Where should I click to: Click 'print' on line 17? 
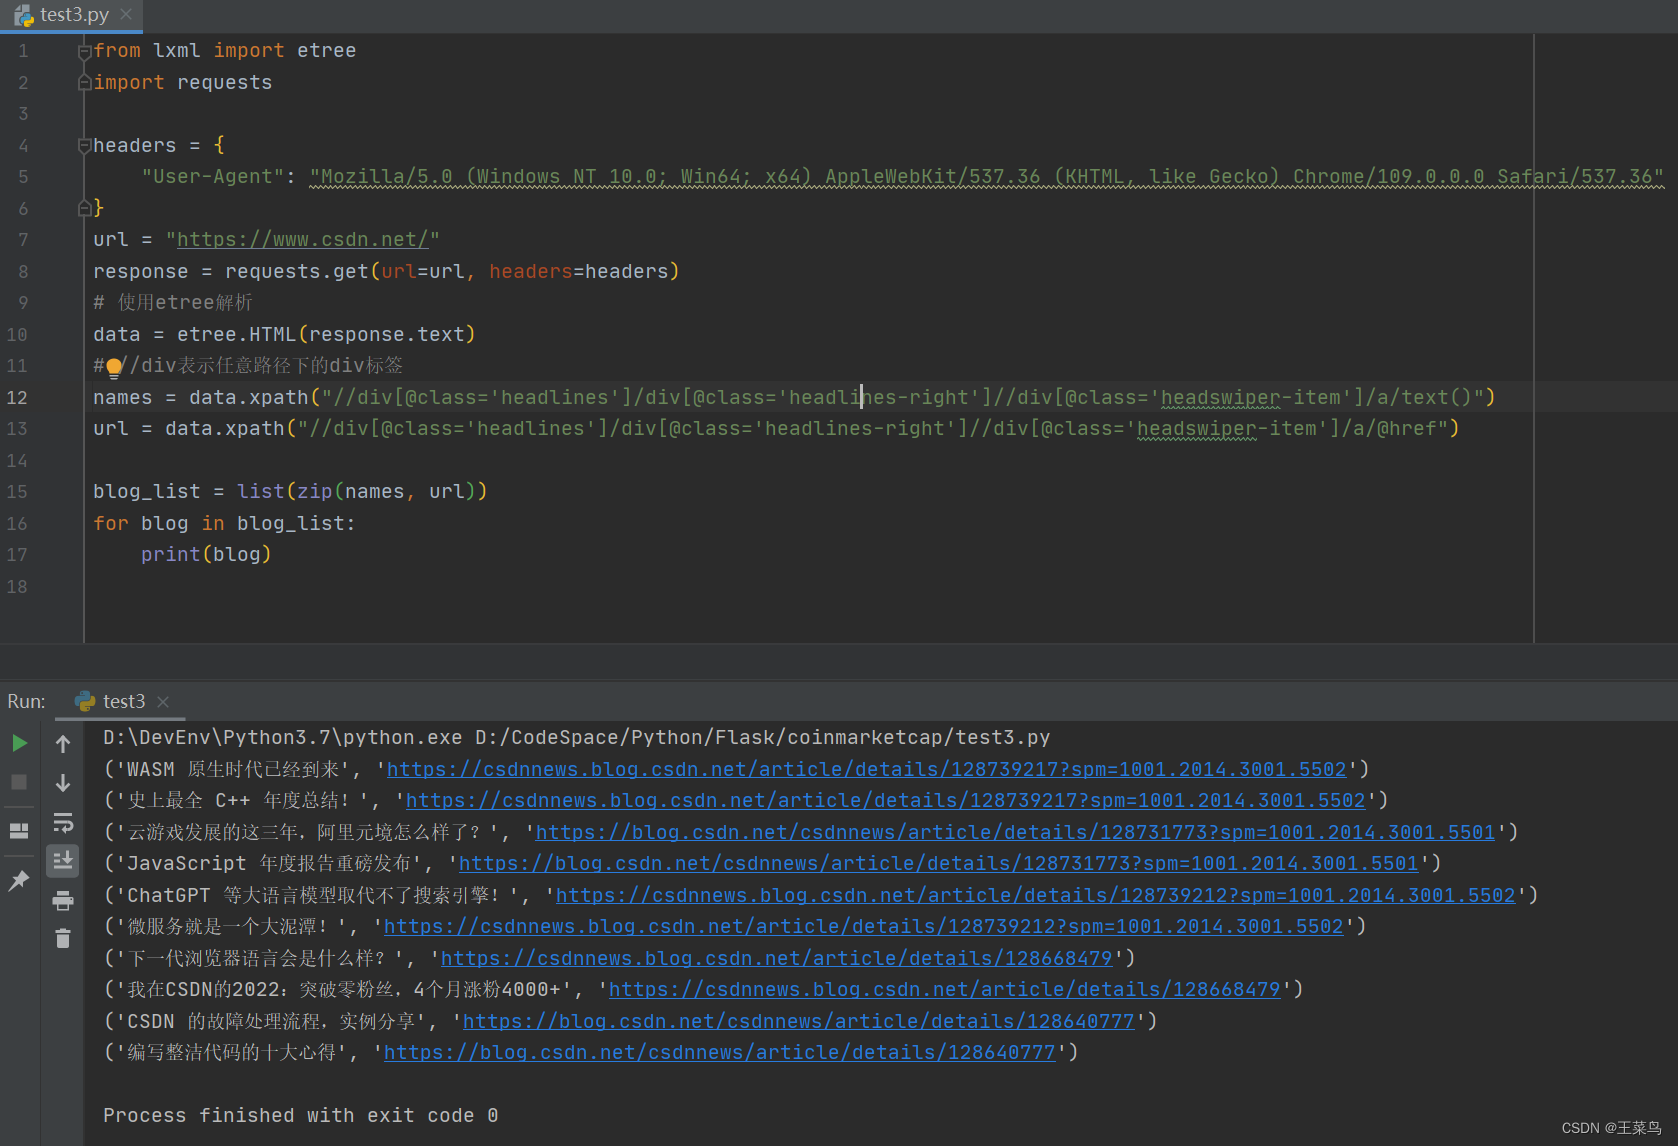point(170,555)
